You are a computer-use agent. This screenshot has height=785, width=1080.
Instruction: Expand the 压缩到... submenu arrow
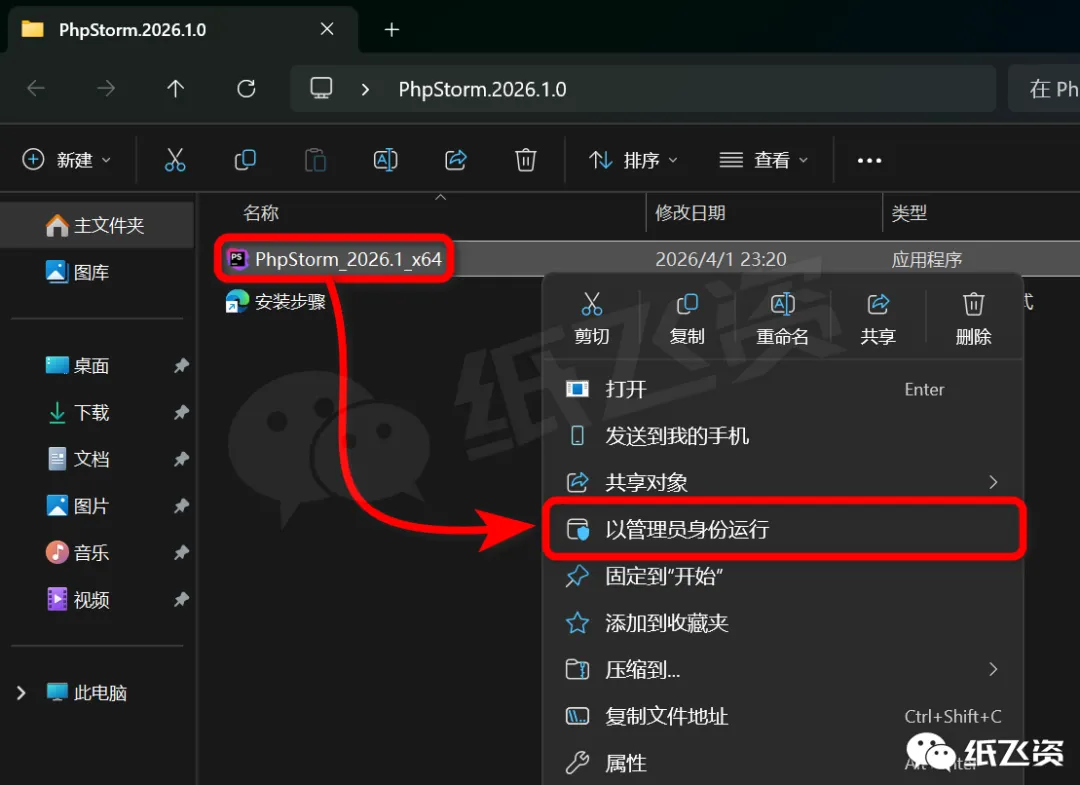pyautogui.click(x=993, y=669)
